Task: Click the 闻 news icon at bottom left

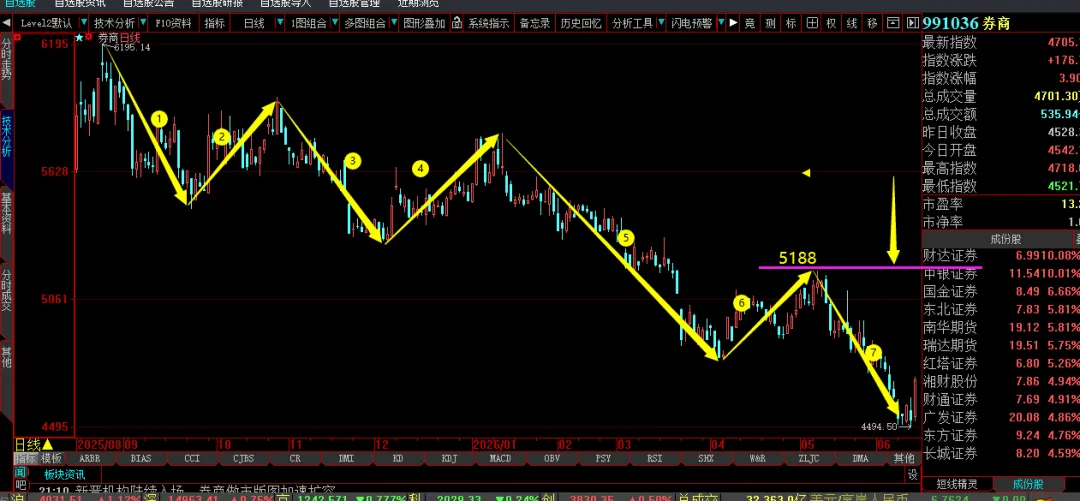Action: pos(20,472)
